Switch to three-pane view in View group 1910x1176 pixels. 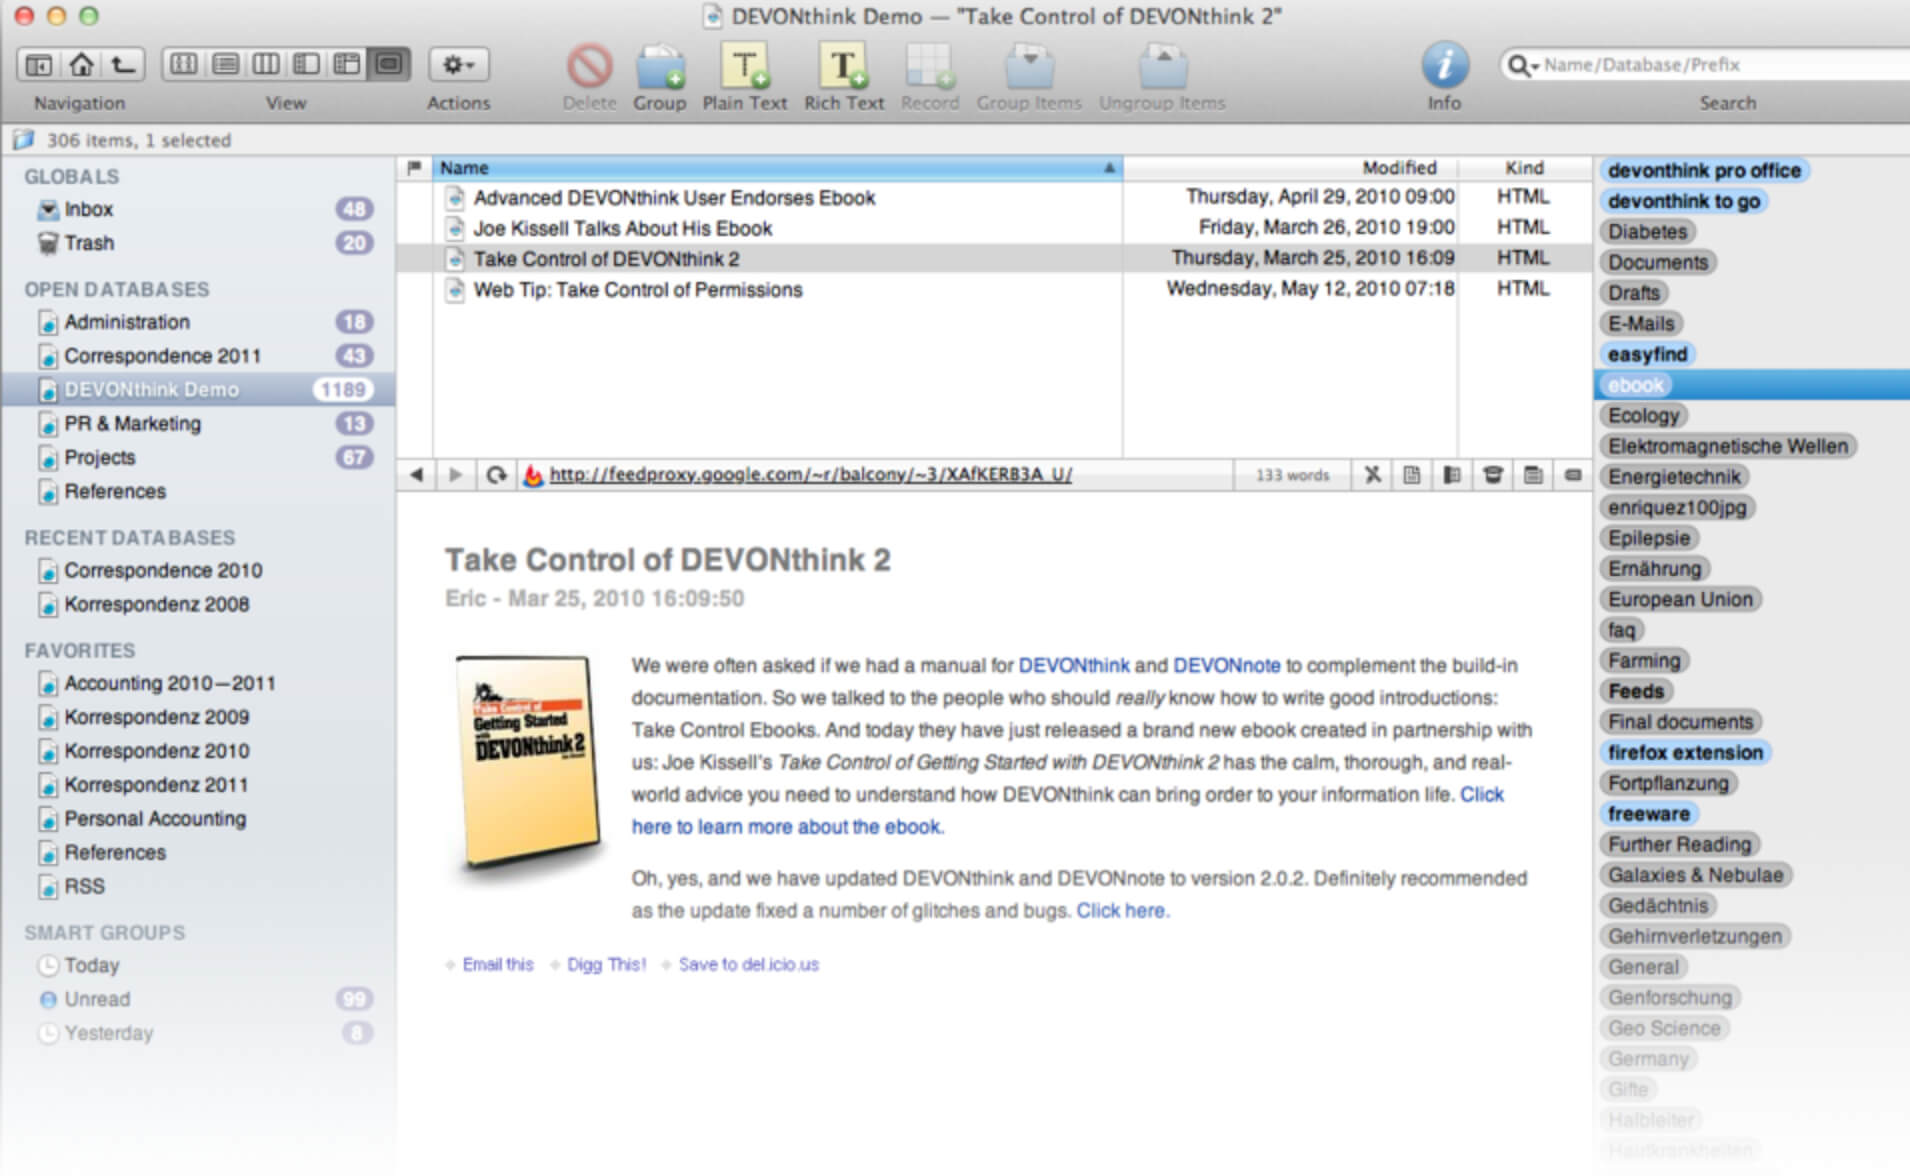tap(347, 65)
